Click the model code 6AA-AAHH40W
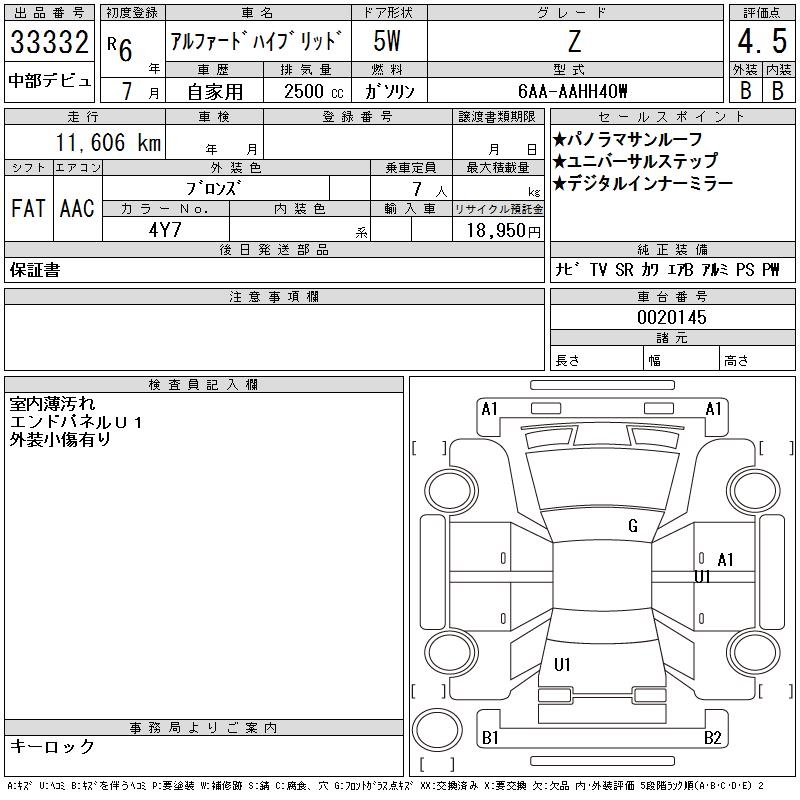Viewport: 800px width, 800px height. coord(572,91)
